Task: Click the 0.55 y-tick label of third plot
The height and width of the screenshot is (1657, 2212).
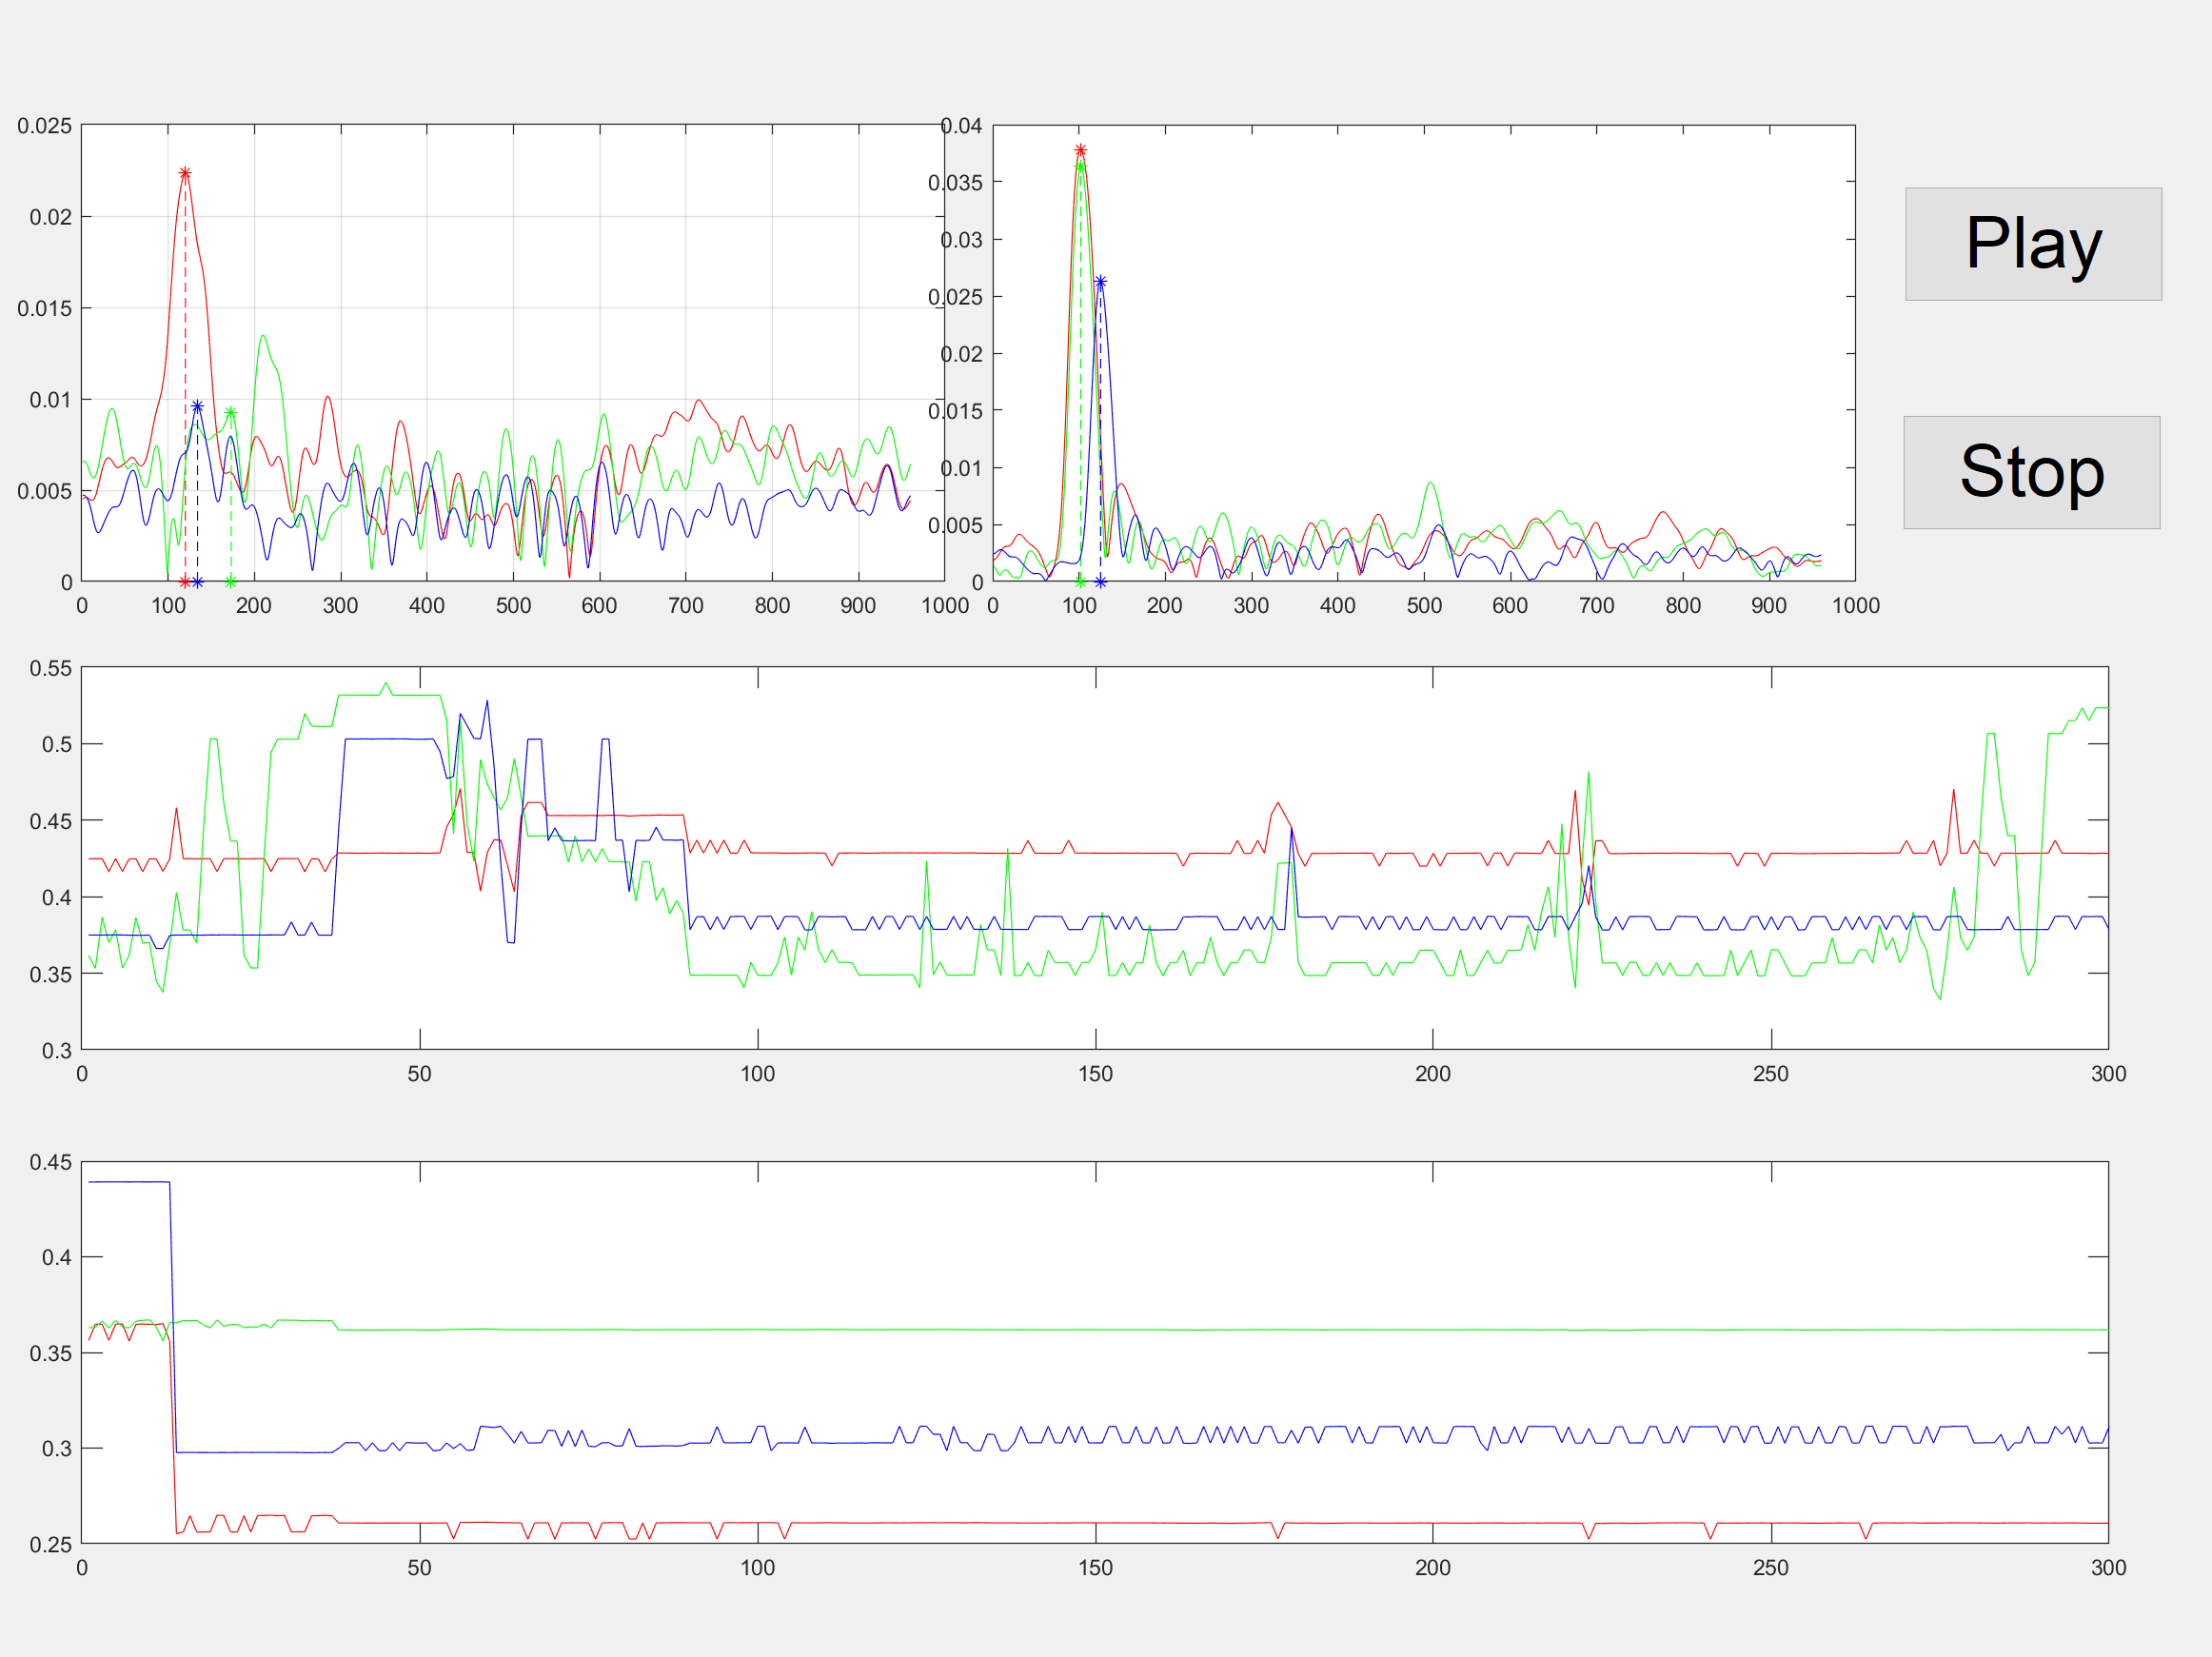Action: [x=50, y=668]
